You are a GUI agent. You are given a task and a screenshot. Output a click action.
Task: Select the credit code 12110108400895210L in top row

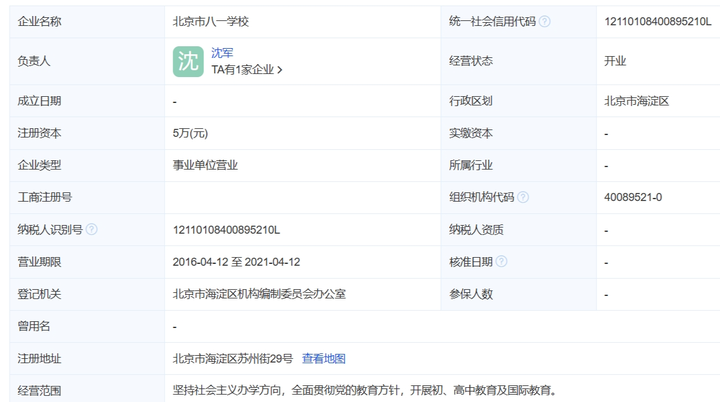(x=658, y=22)
